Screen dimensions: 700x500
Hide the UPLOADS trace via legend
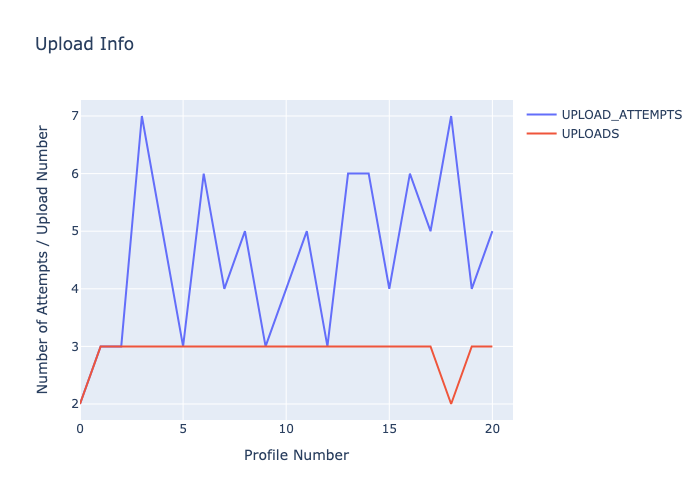click(x=590, y=133)
